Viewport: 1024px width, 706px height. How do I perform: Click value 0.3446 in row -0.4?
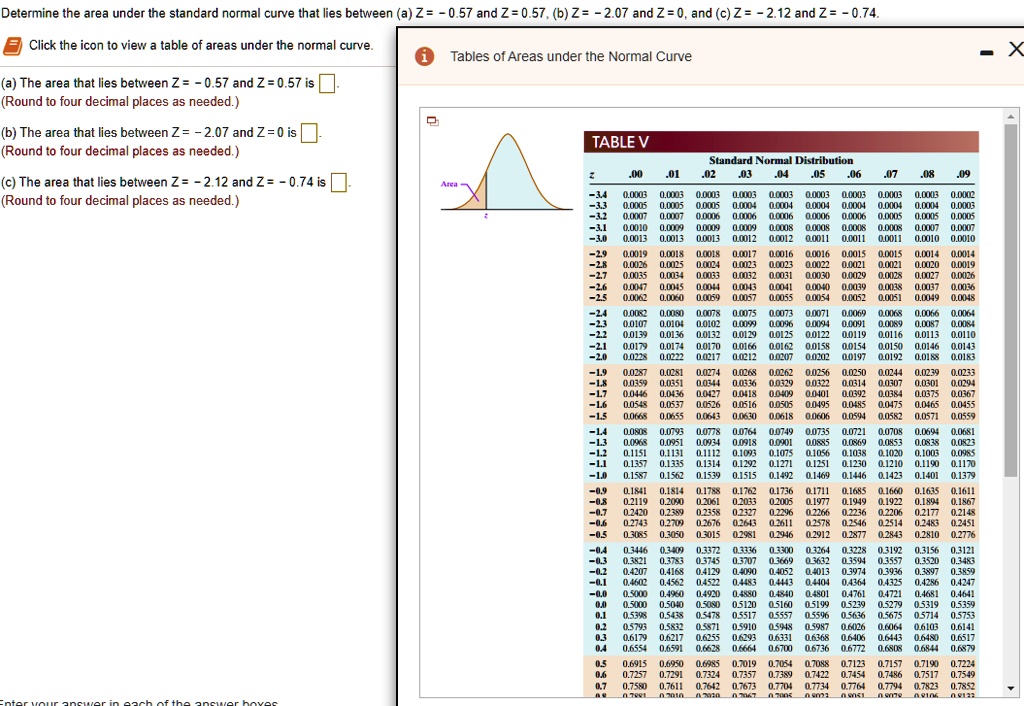(x=635, y=550)
